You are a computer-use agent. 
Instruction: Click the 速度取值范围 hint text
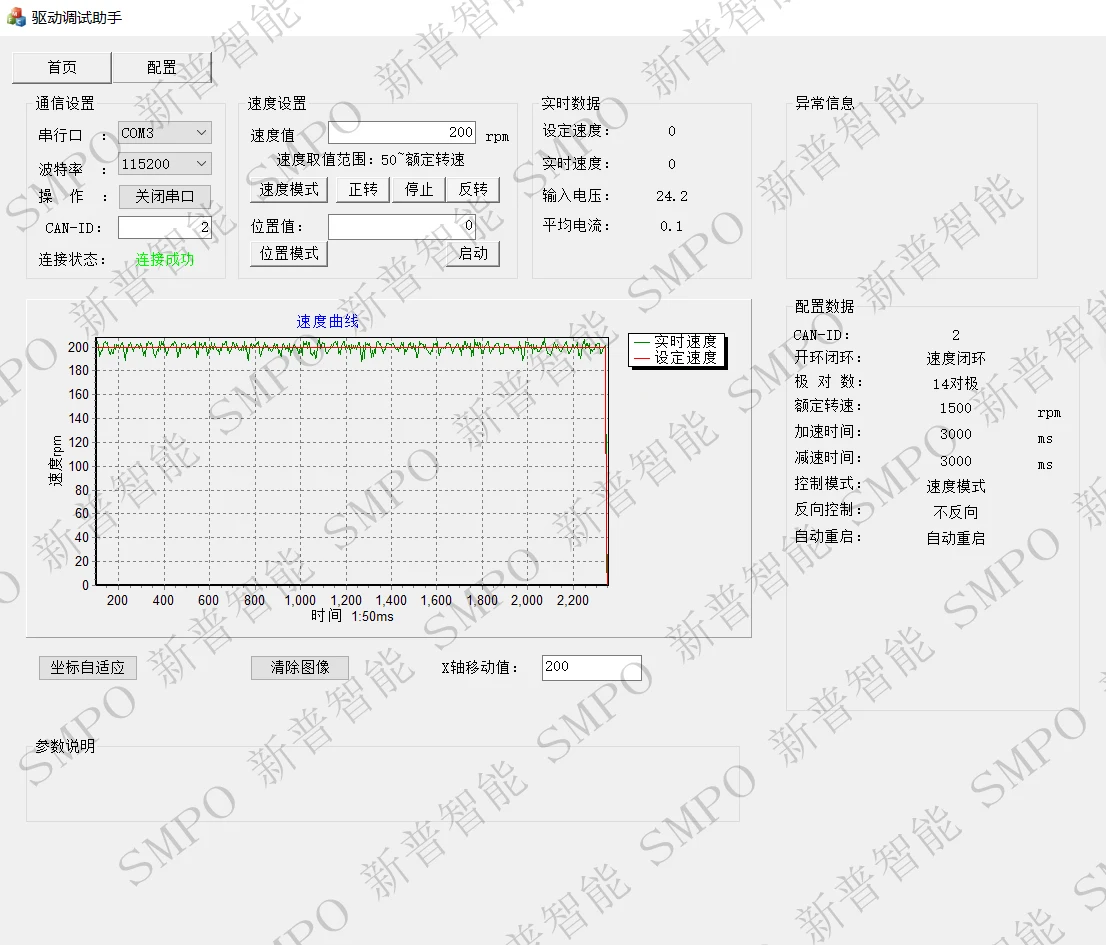click(370, 159)
